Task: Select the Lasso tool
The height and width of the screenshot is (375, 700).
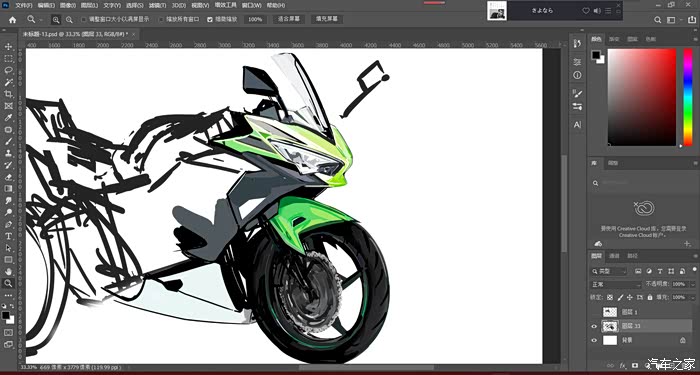Action: (8, 71)
